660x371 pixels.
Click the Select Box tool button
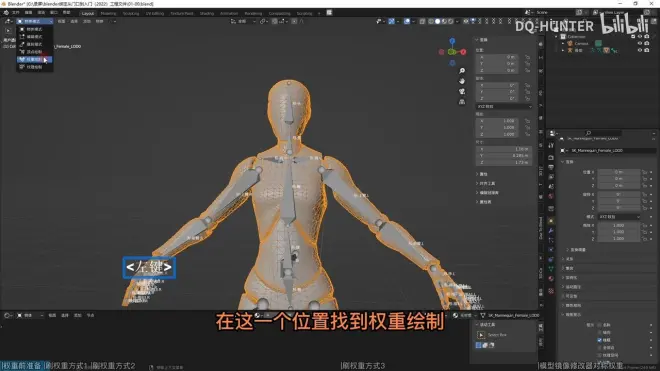coord(481,335)
